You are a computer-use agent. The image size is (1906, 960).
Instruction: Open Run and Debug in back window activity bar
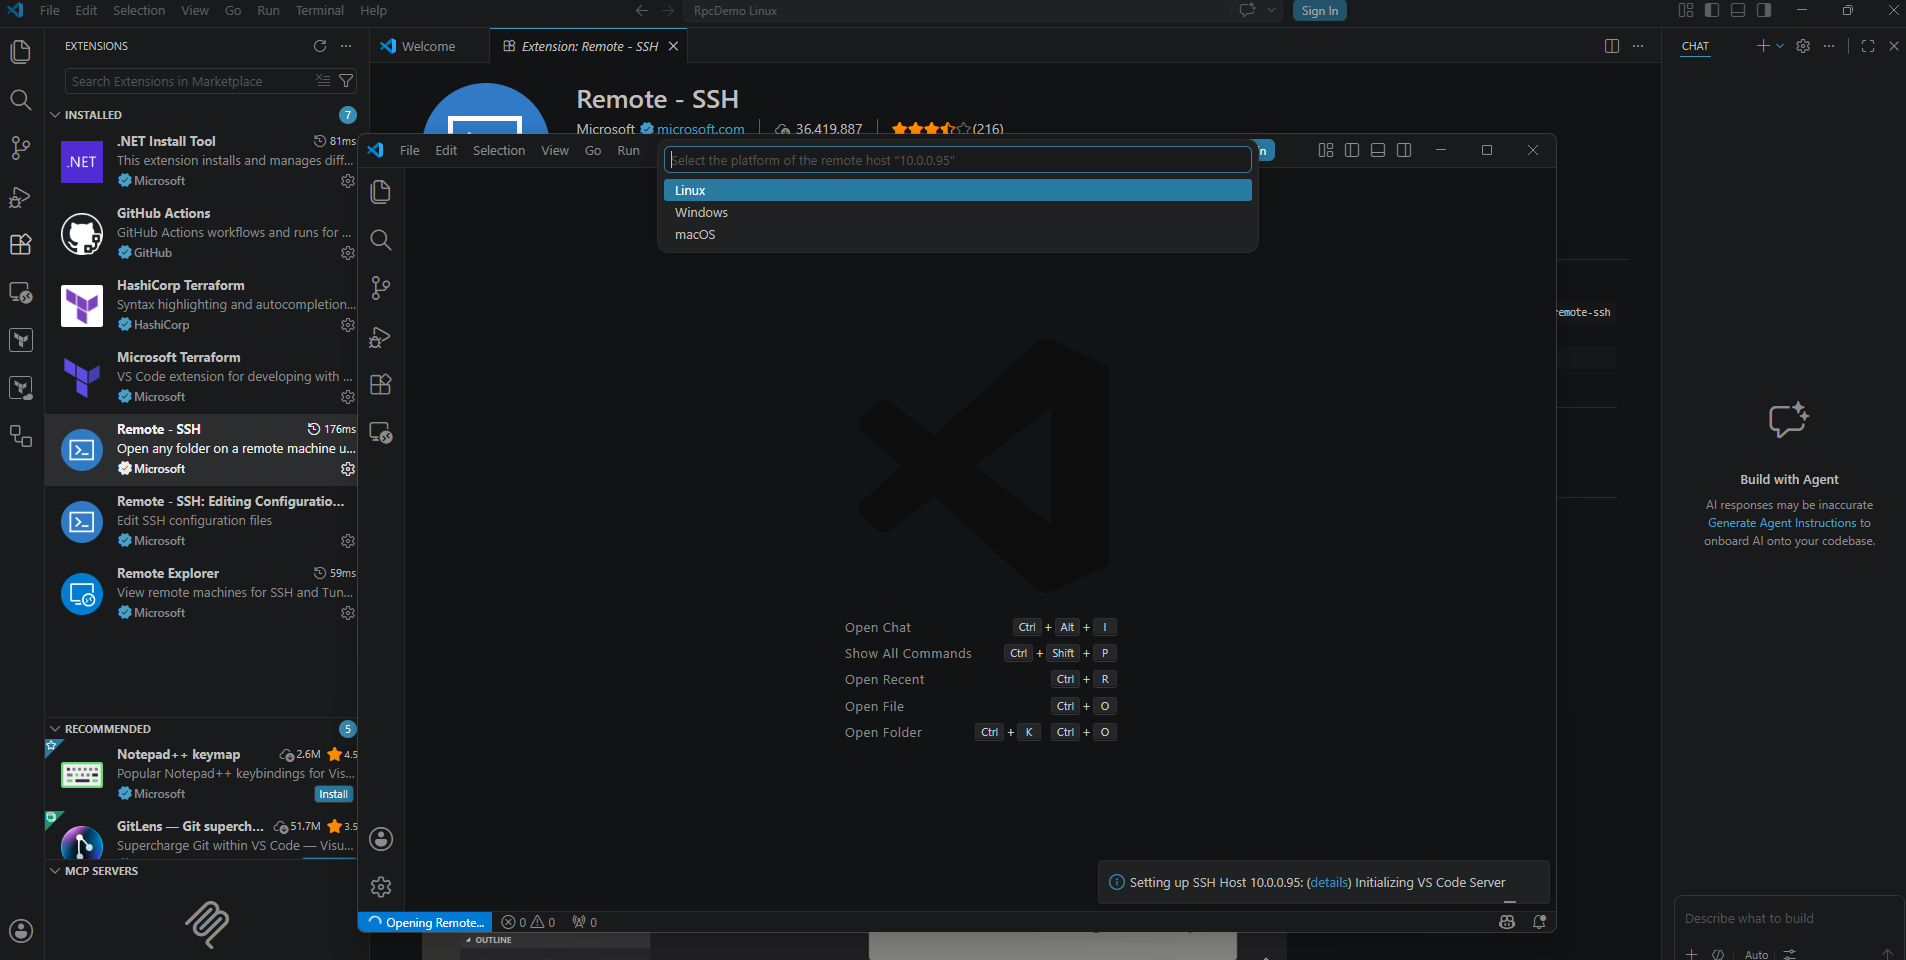(20, 196)
